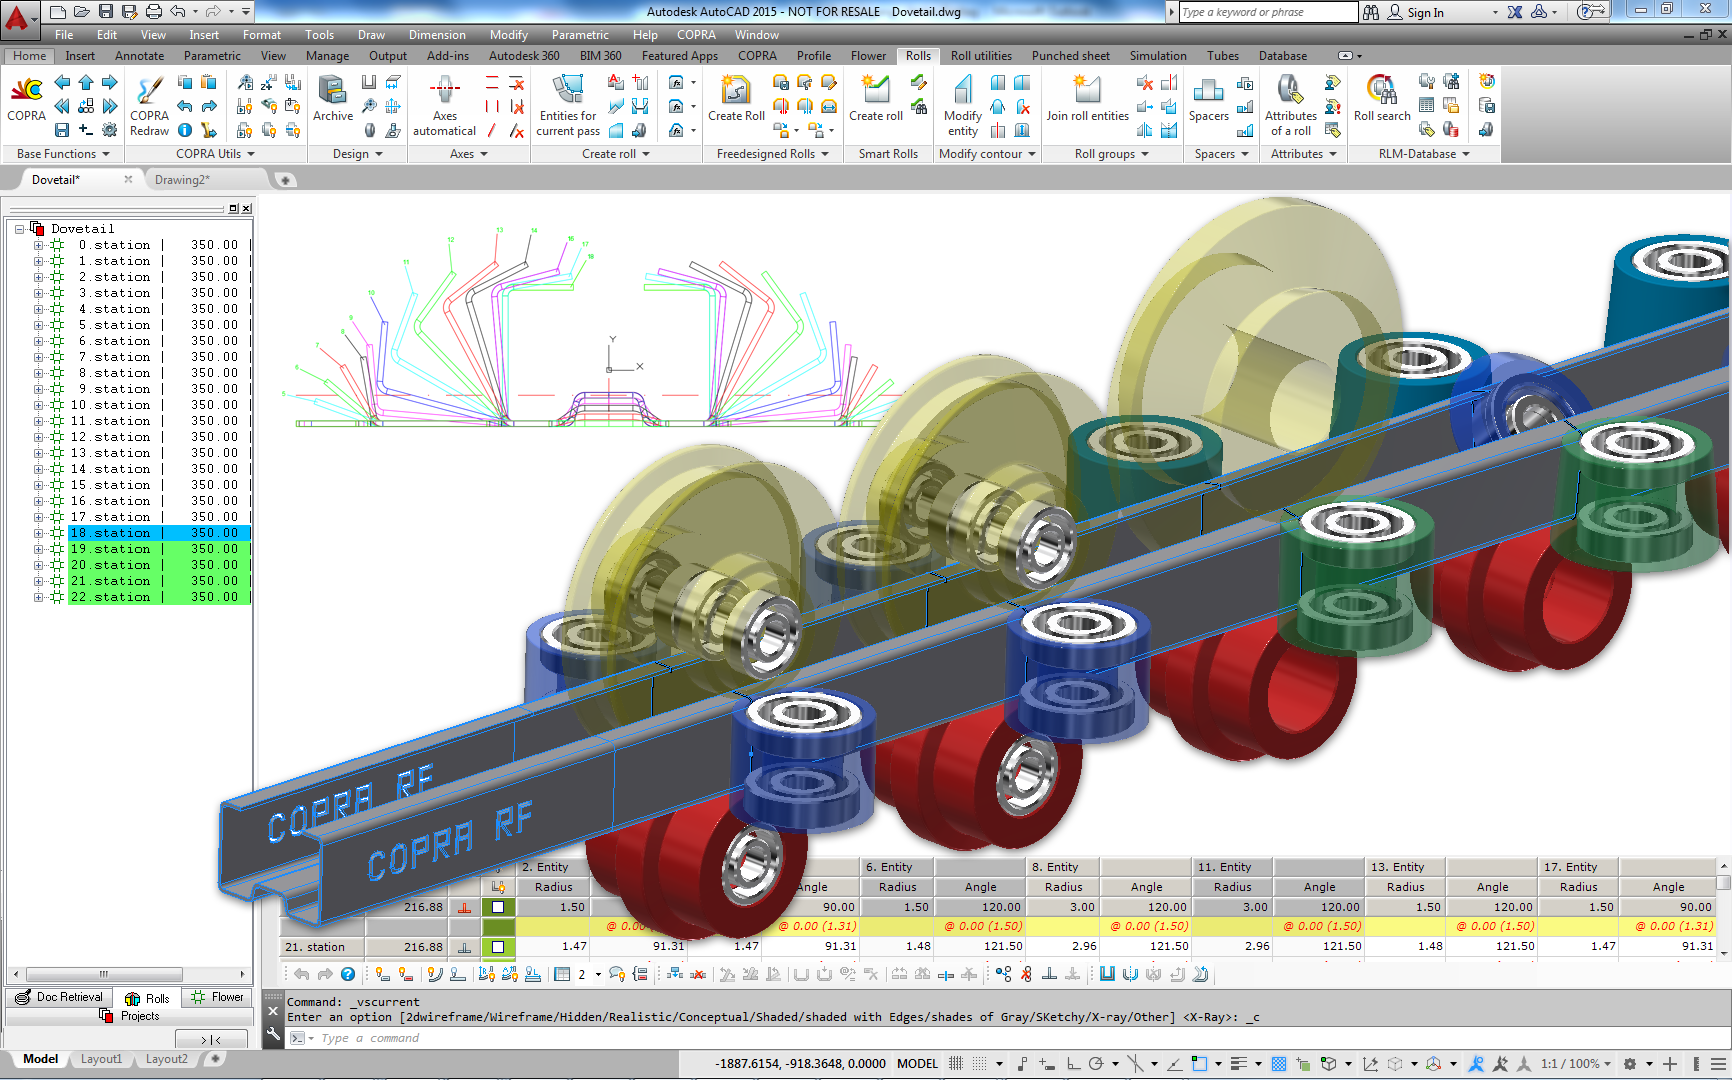The image size is (1732, 1080).
Task: Toggle snap mode in status bar
Action: pos(980,1064)
